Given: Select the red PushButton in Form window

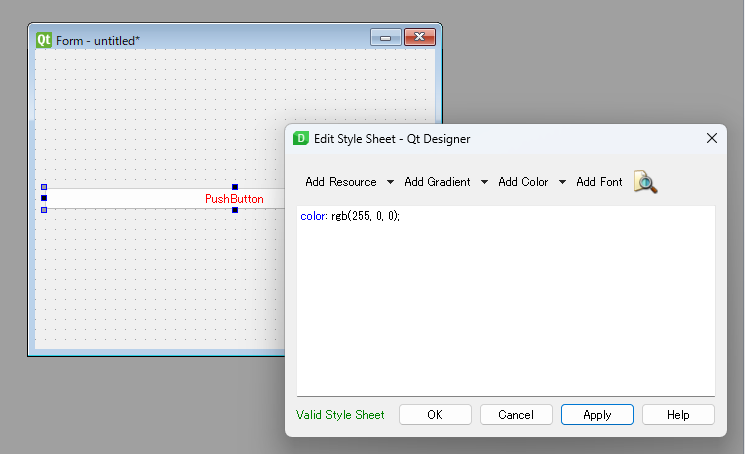Looking at the screenshot, I should pos(234,199).
